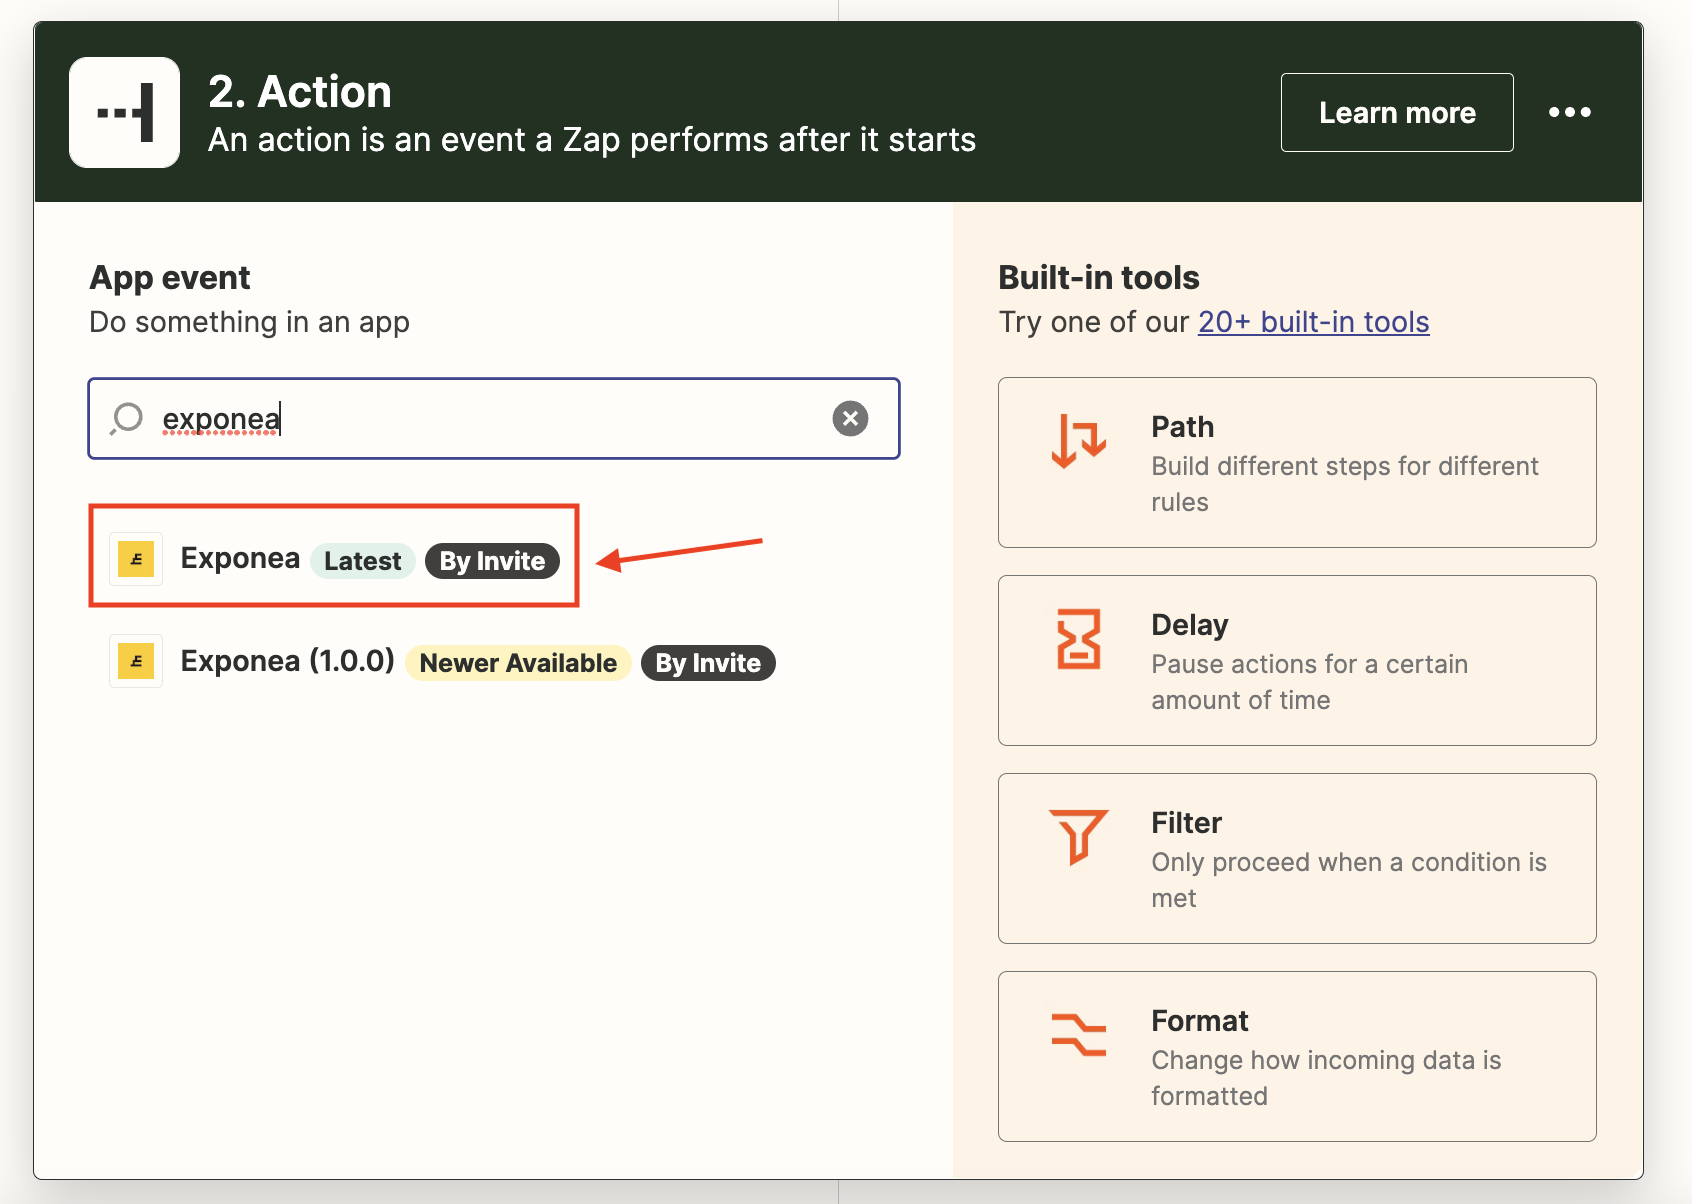
Task: Click the Delay hourglass icon
Action: pos(1078,639)
